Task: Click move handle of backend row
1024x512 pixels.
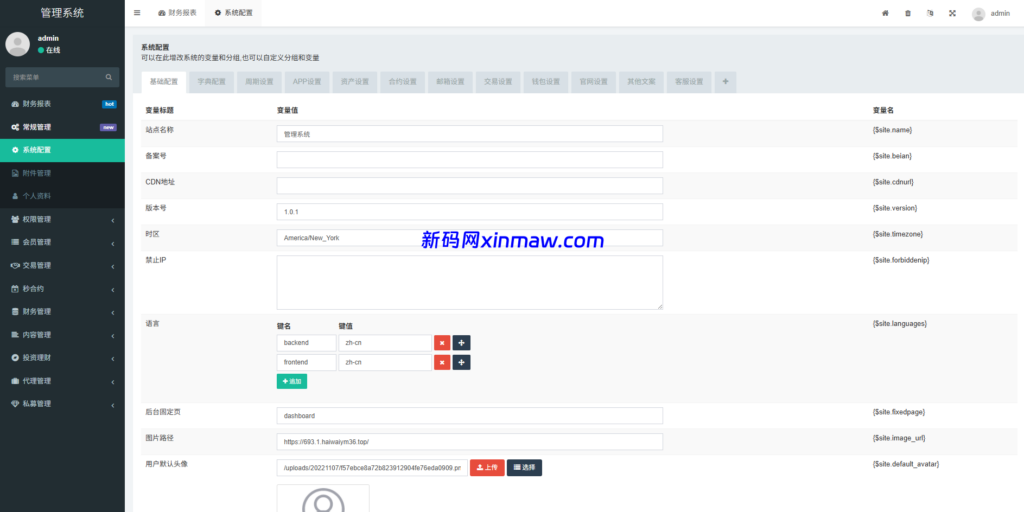Action: pos(462,343)
